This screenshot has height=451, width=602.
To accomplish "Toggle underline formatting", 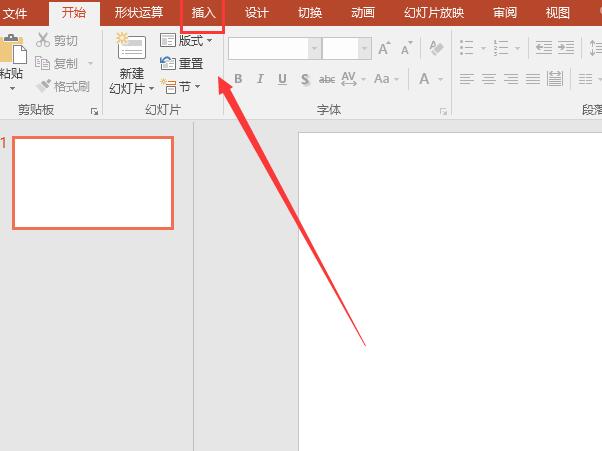I will pos(282,79).
